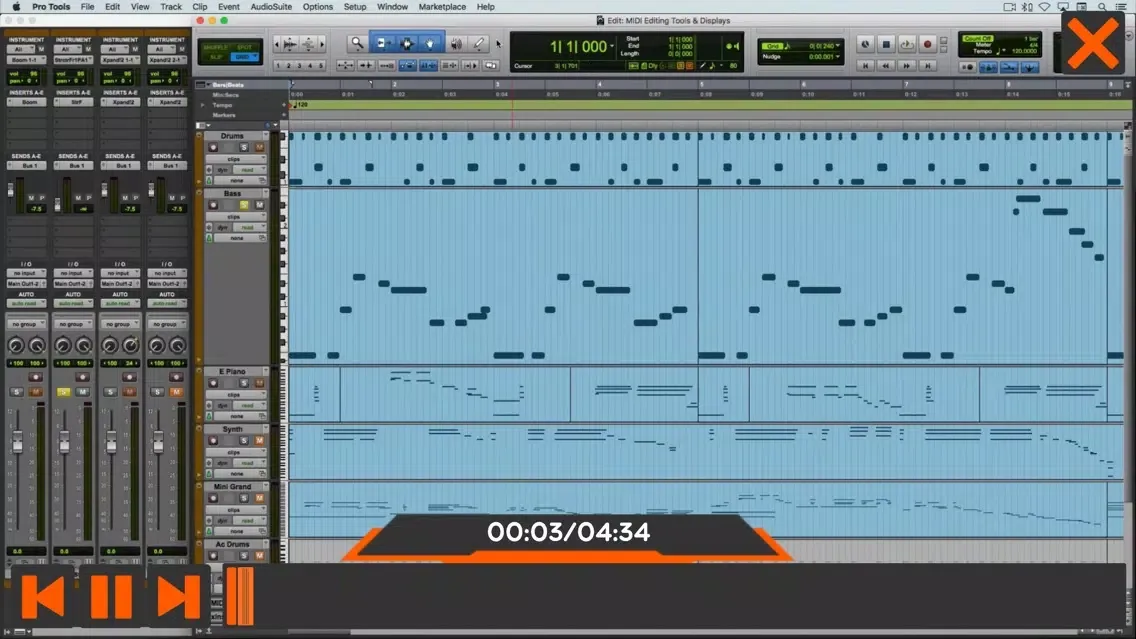Toggle Grid edit mode
Viewport: 1136px width, 639px height.
pos(245,57)
